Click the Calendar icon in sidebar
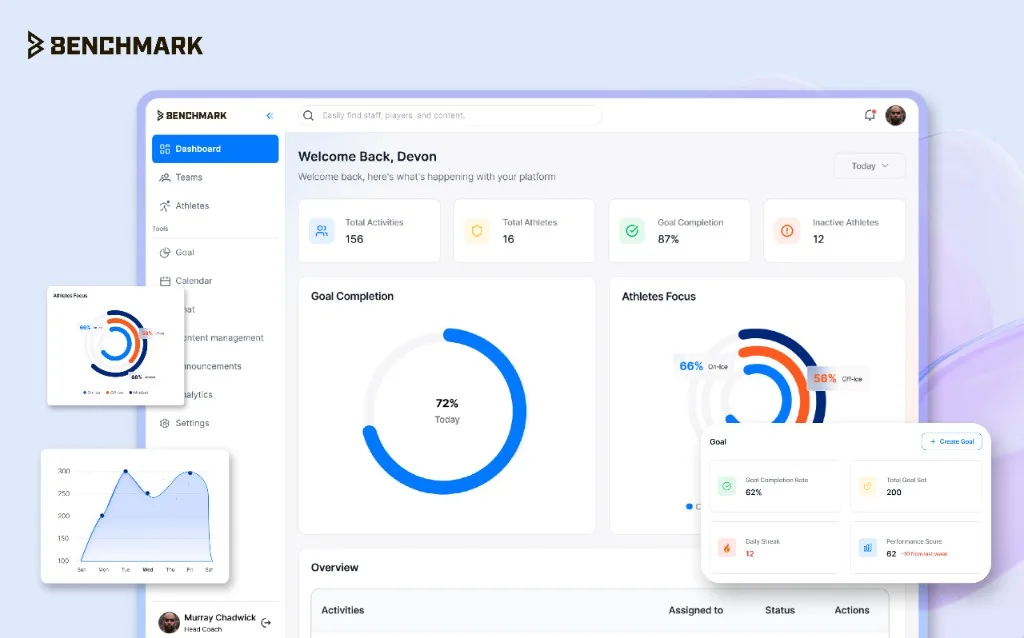Screen dimensions: 1024x638 click(165, 281)
